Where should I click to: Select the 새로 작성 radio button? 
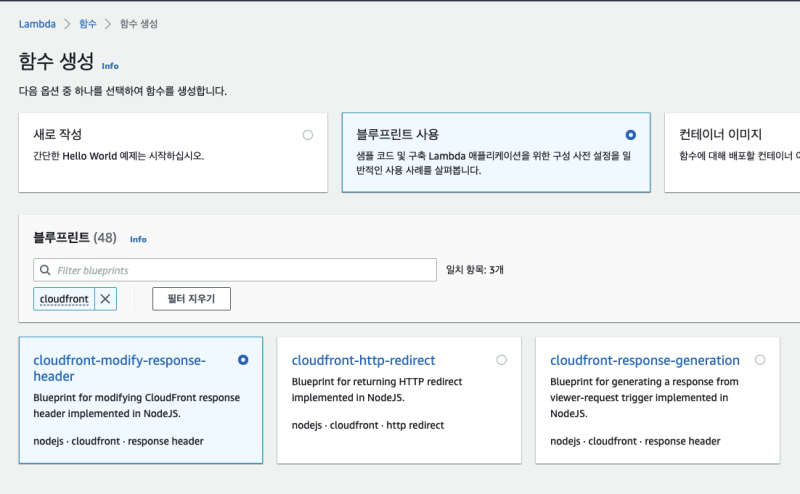(307, 135)
